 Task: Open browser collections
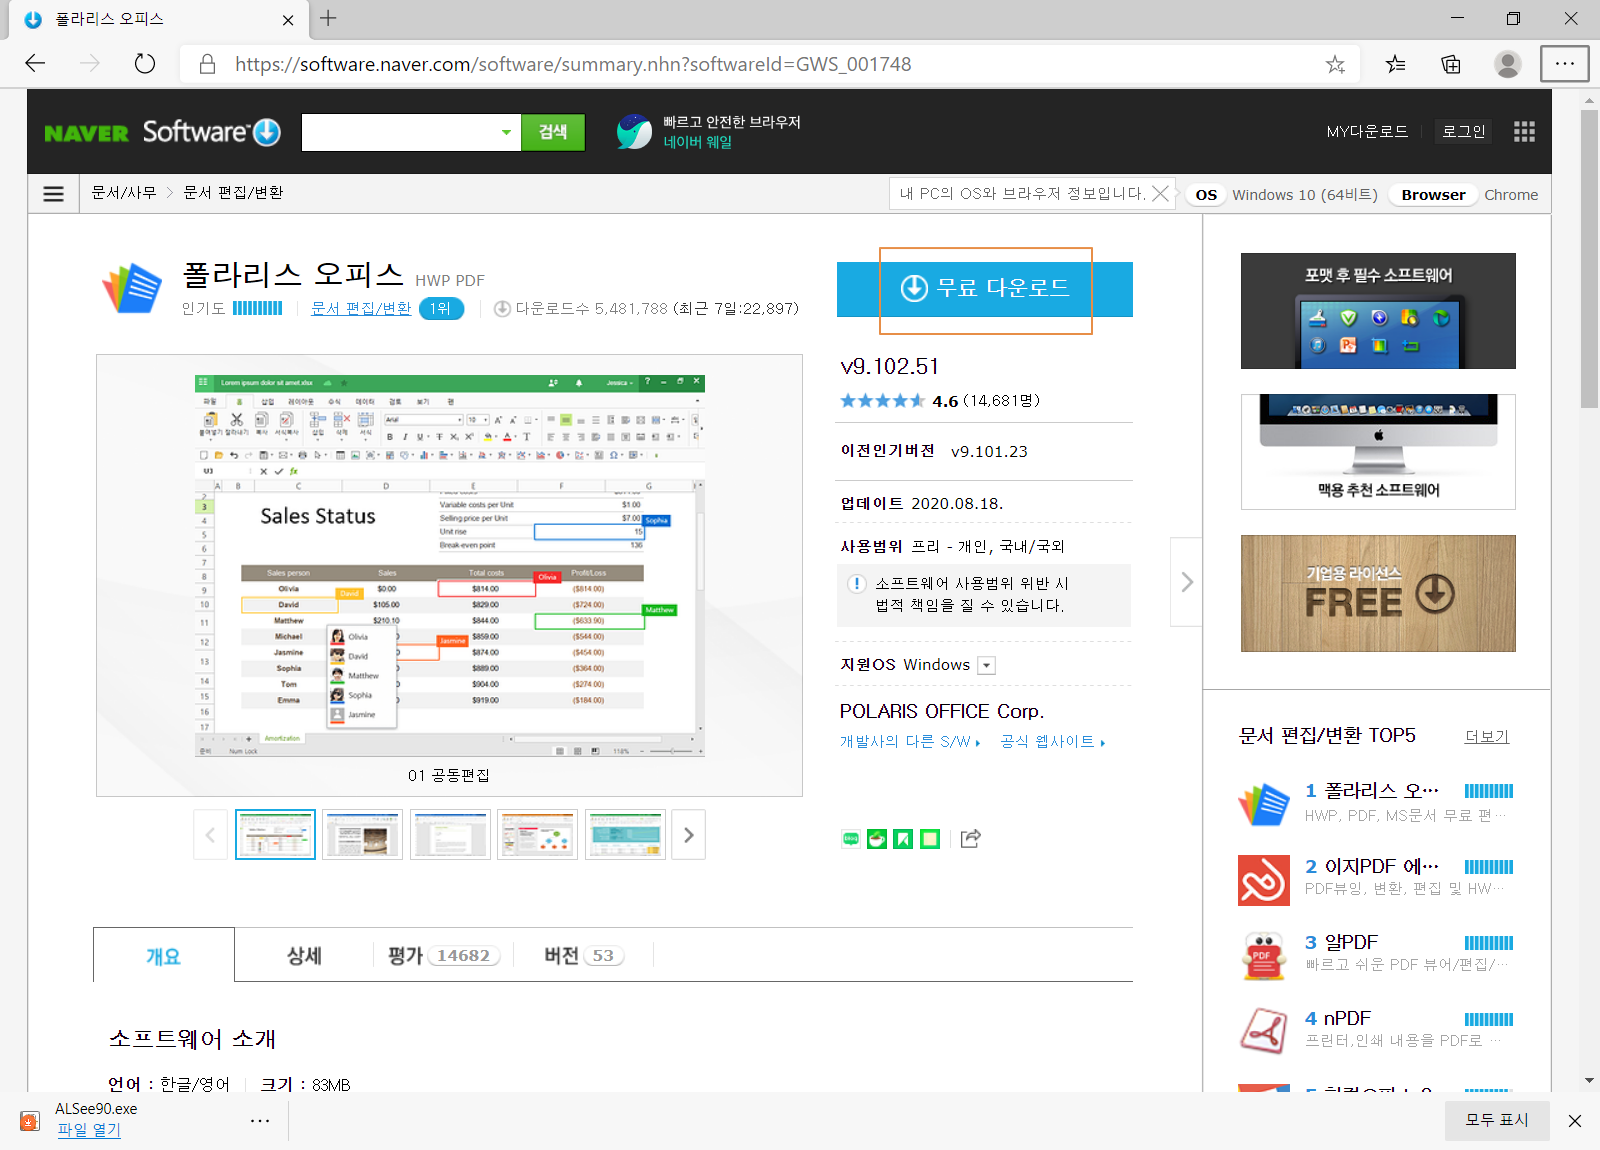coord(1451,64)
